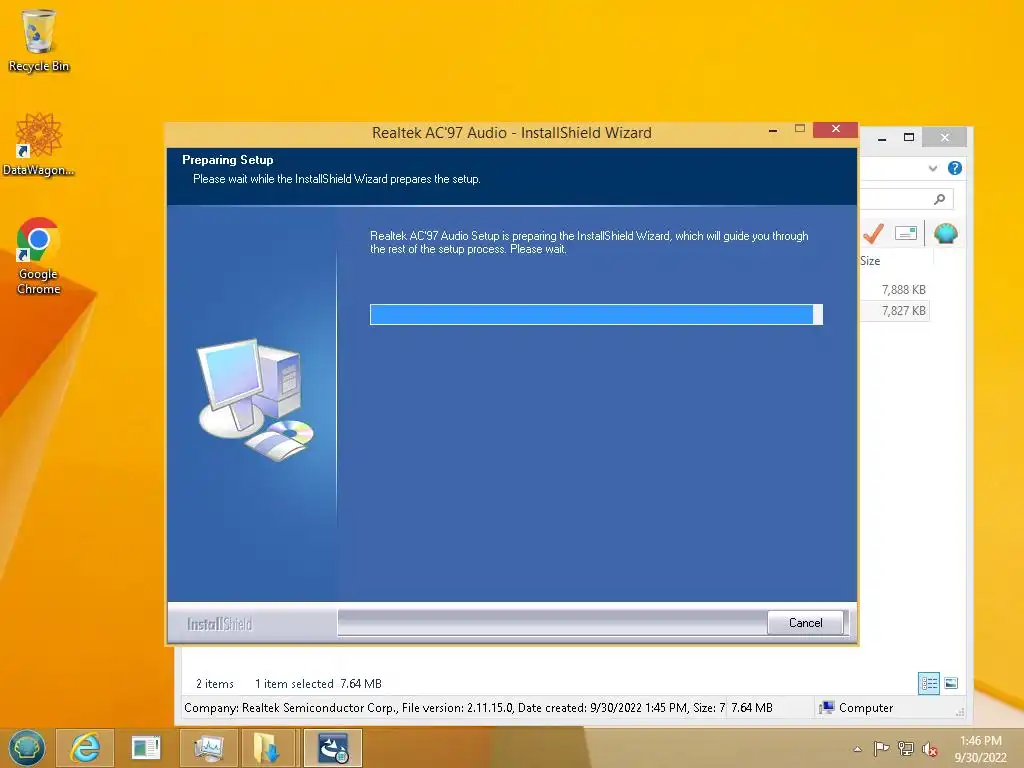
Task: Expand the ribbon chevron in Explorer window
Action: coord(933,168)
